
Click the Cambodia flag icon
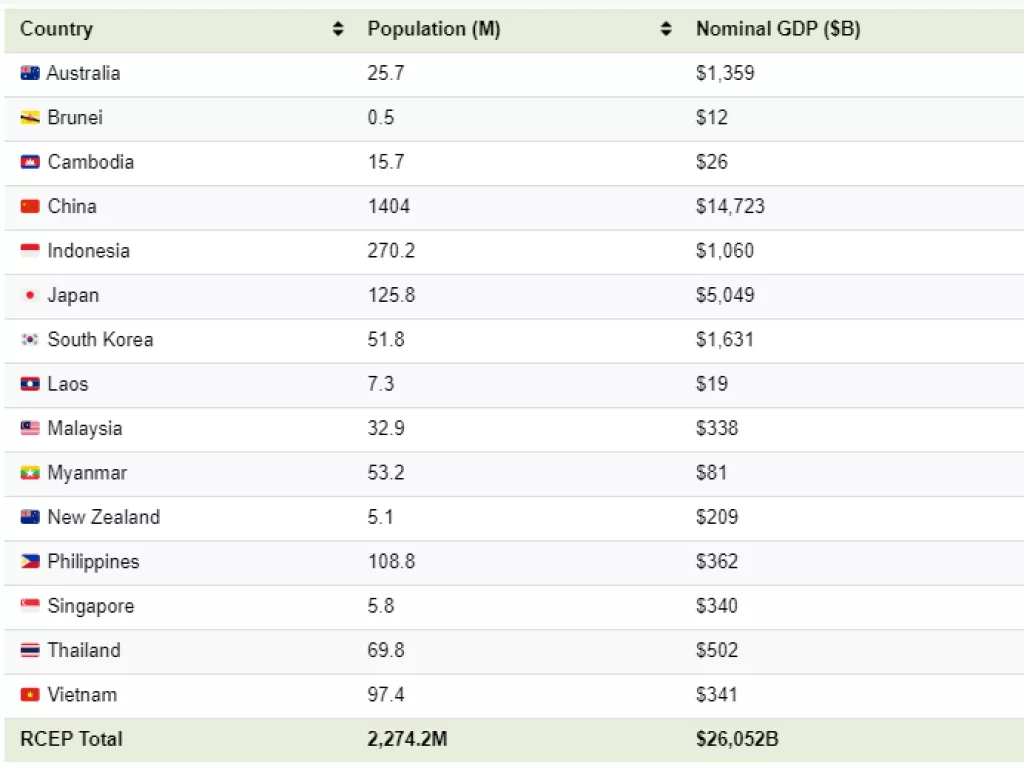30,162
